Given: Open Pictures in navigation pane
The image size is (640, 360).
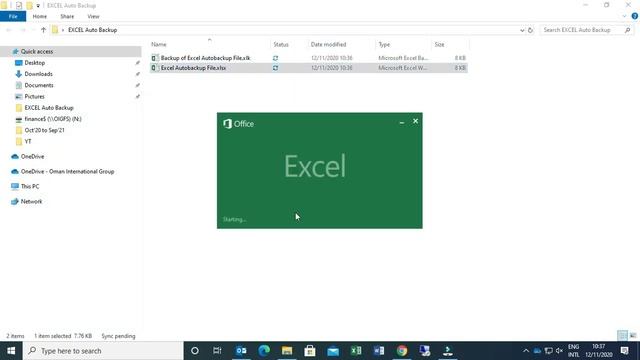Looking at the screenshot, I should 34,96.
